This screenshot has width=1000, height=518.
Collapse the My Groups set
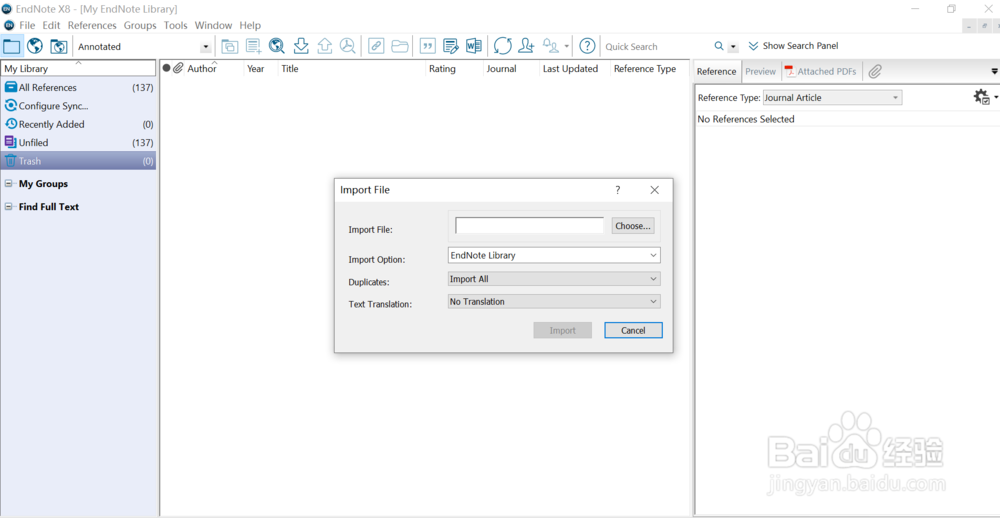[x=9, y=184]
